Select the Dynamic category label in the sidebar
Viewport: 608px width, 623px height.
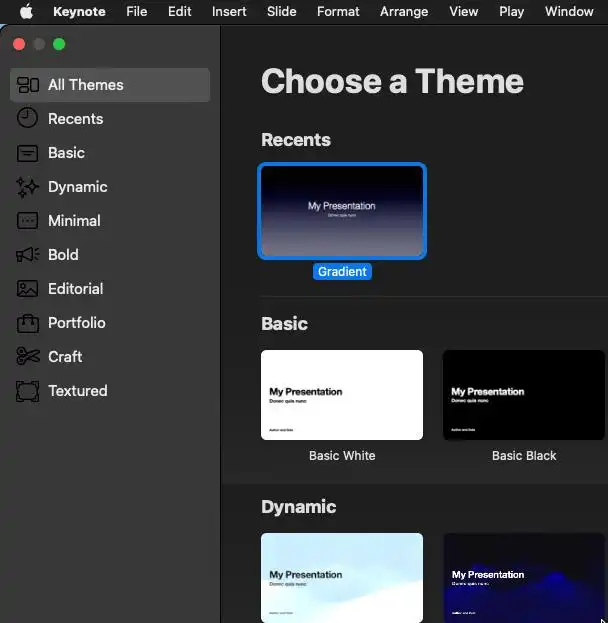point(77,187)
